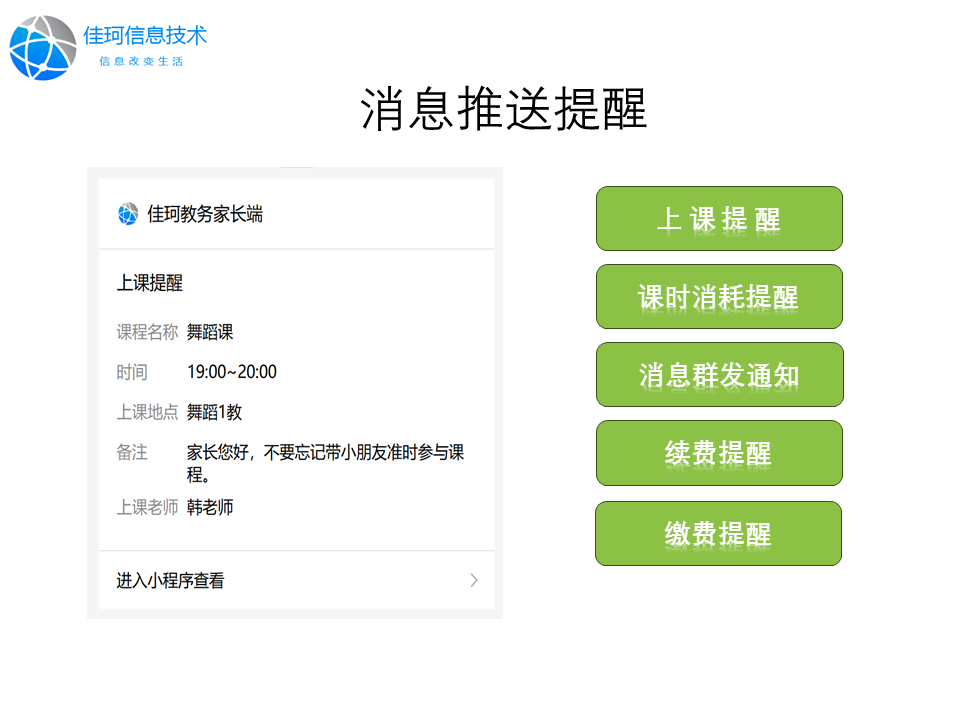Screen dimensions: 960x720
Task: Click the 课程名称 value 舞蹈课
Action: (210, 332)
